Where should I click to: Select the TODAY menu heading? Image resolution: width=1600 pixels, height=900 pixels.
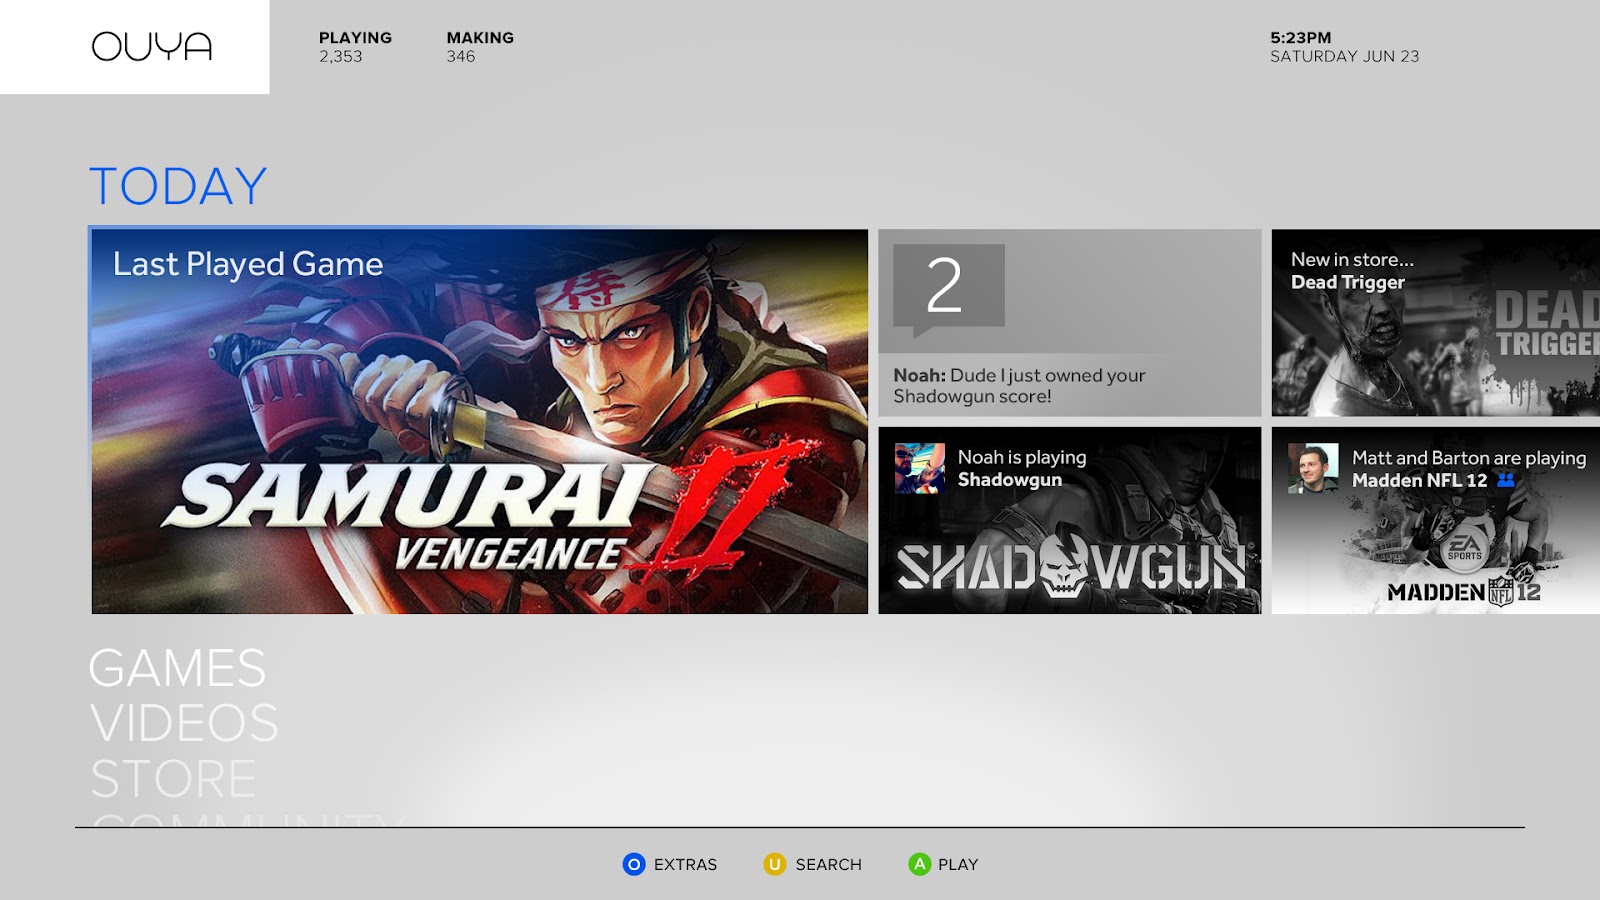(178, 187)
